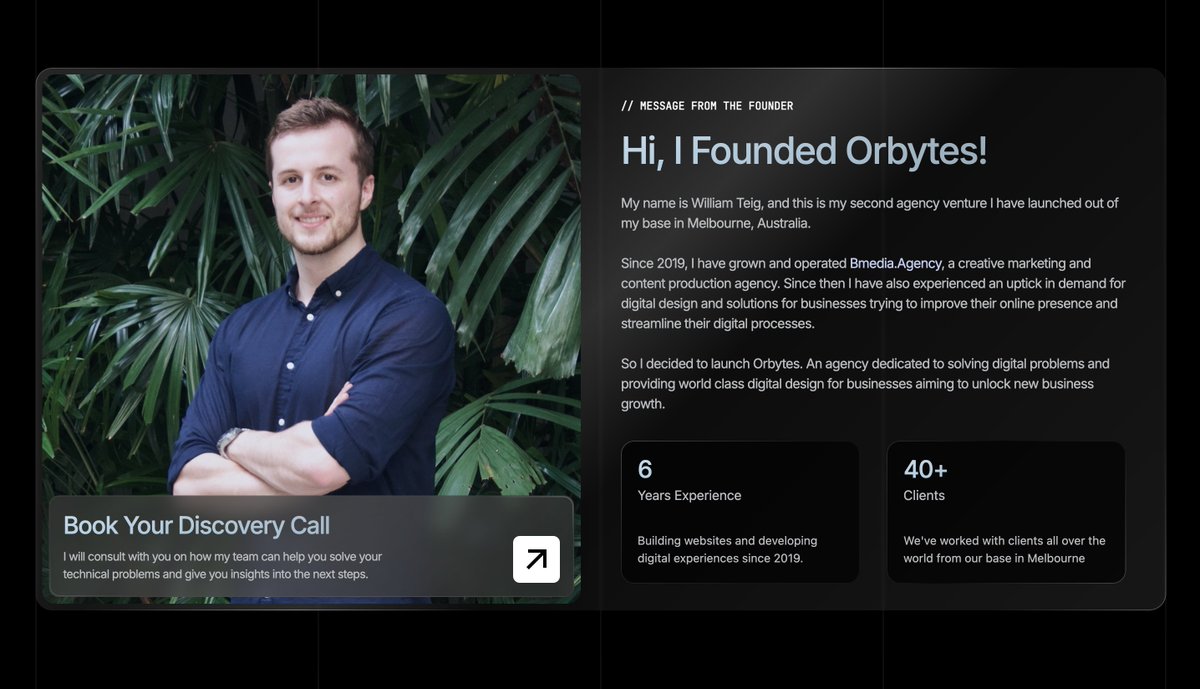
Task: Select the 40+ Clients stat card
Action: coord(1006,512)
